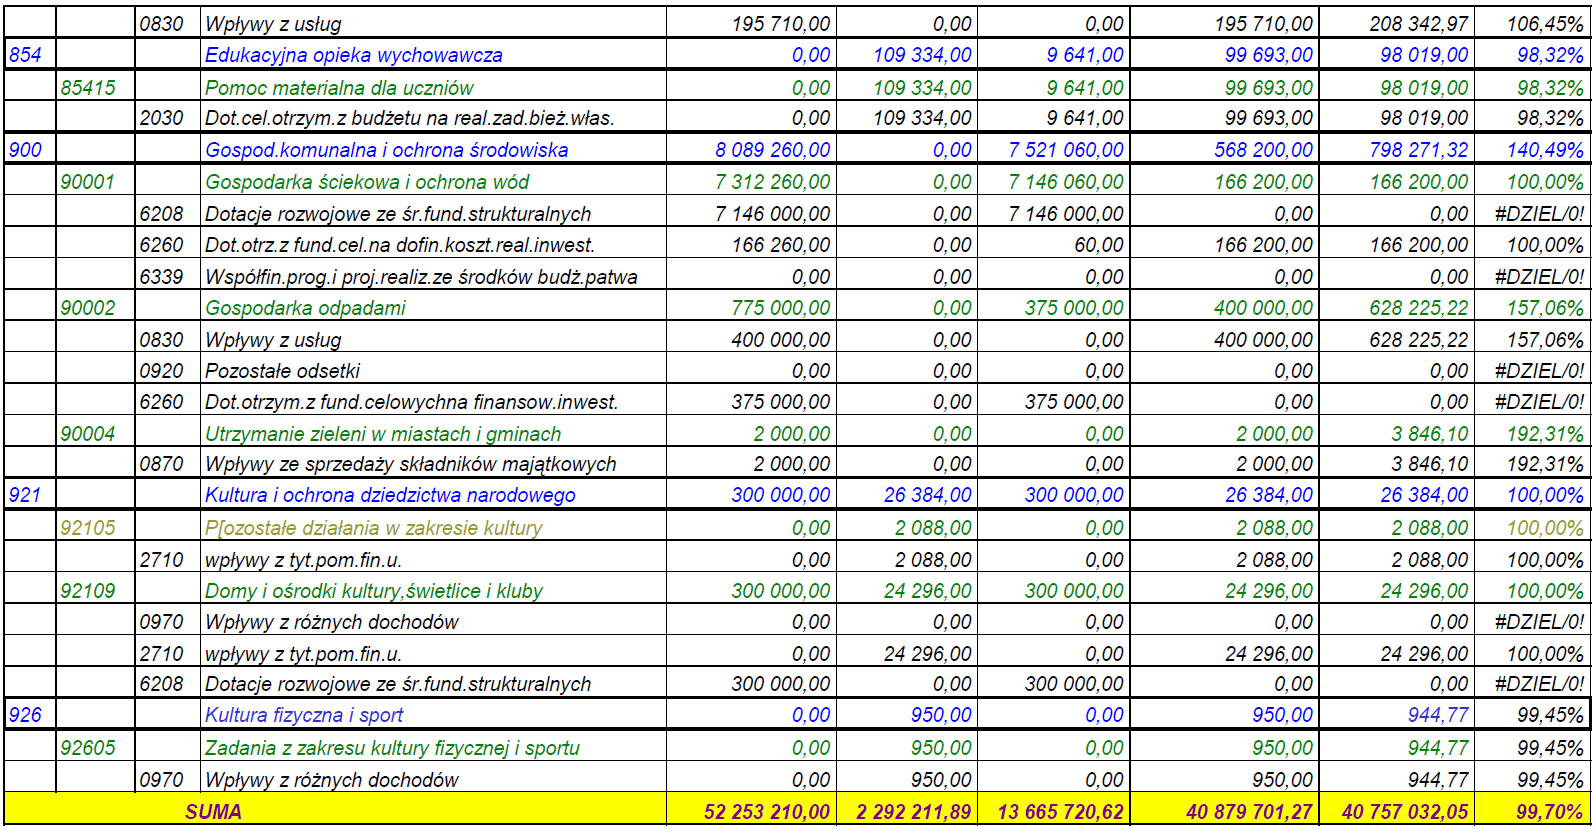
Task: Click percentage 106,45%
Action: tap(1546, 24)
